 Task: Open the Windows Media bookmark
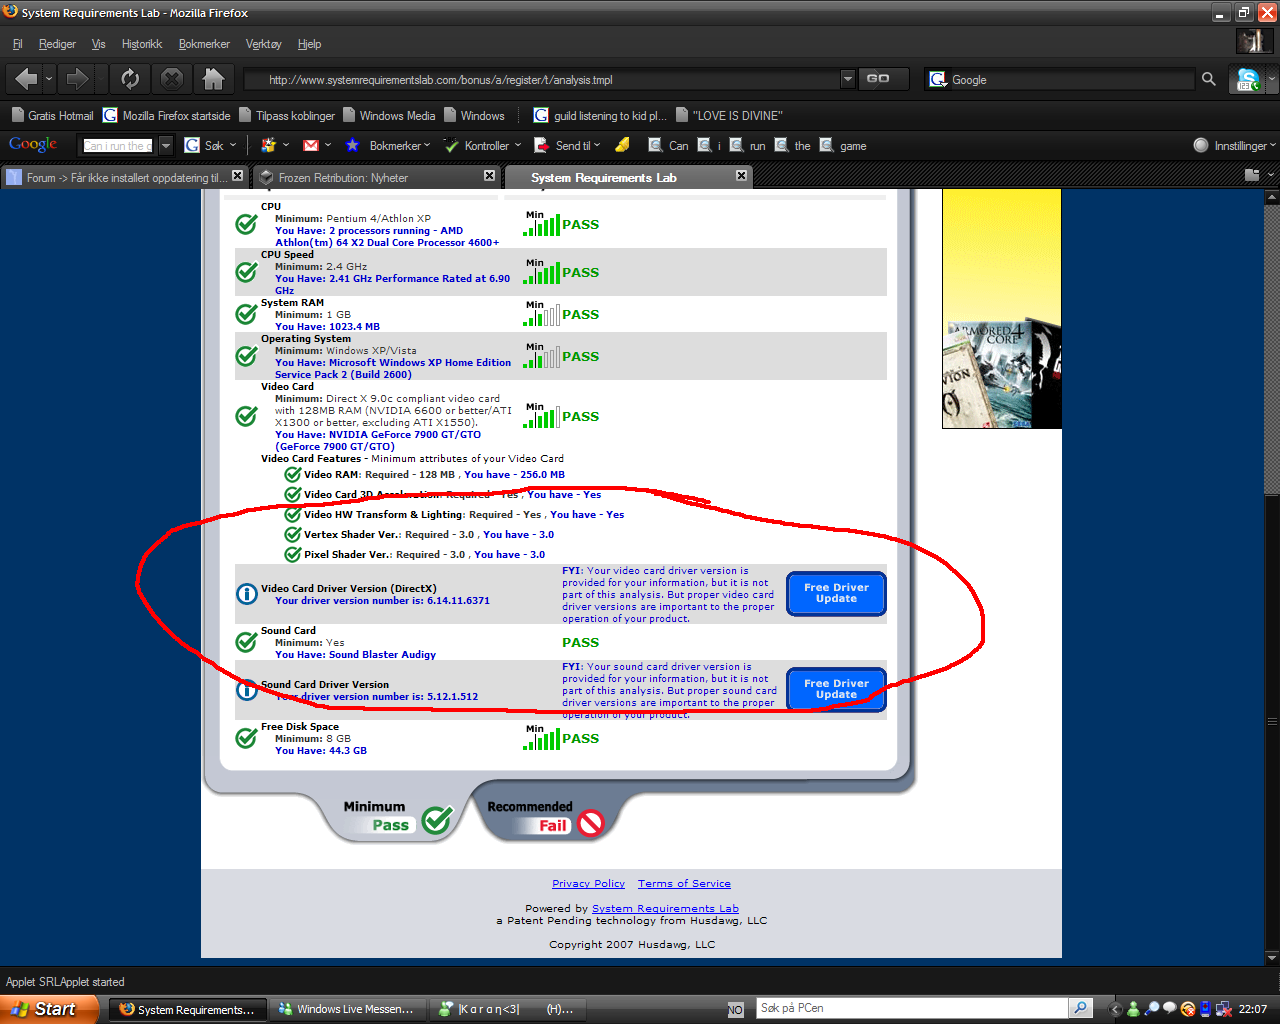coord(389,115)
